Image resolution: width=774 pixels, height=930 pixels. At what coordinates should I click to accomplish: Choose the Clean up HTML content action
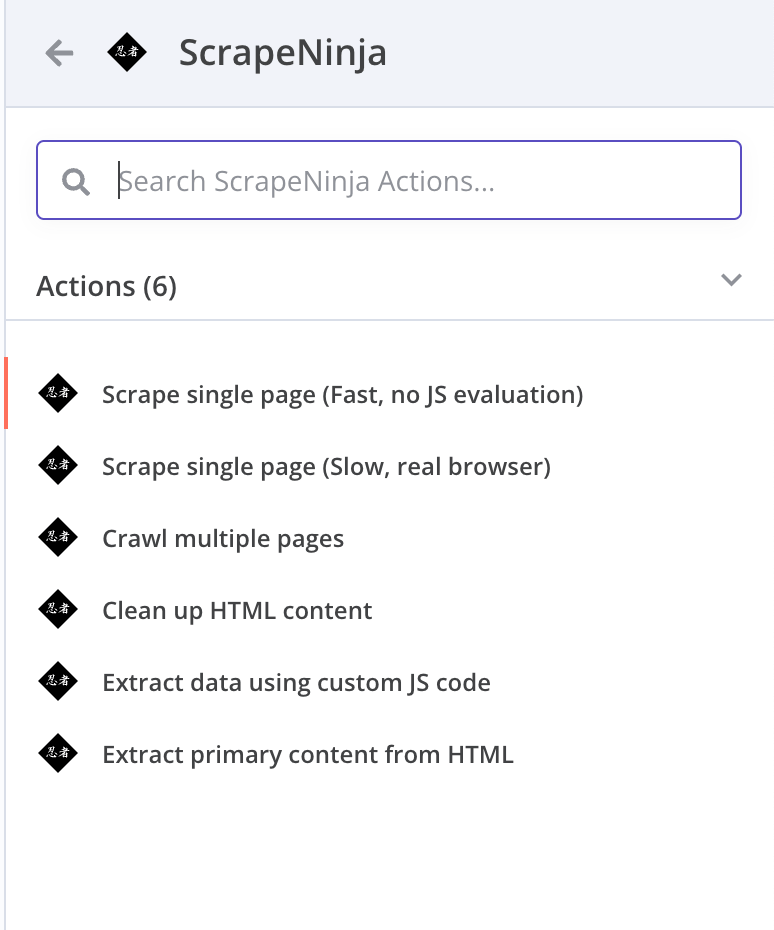click(237, 611)
